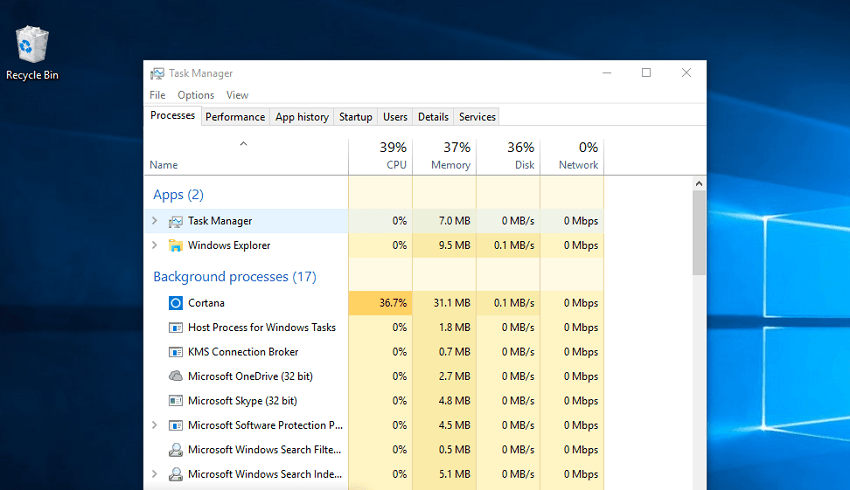The height and width of the screenshot is (490, 850).
Task: Click the Windows Search Filter icon
Action: pyautogui.click(x=176, y=450)
